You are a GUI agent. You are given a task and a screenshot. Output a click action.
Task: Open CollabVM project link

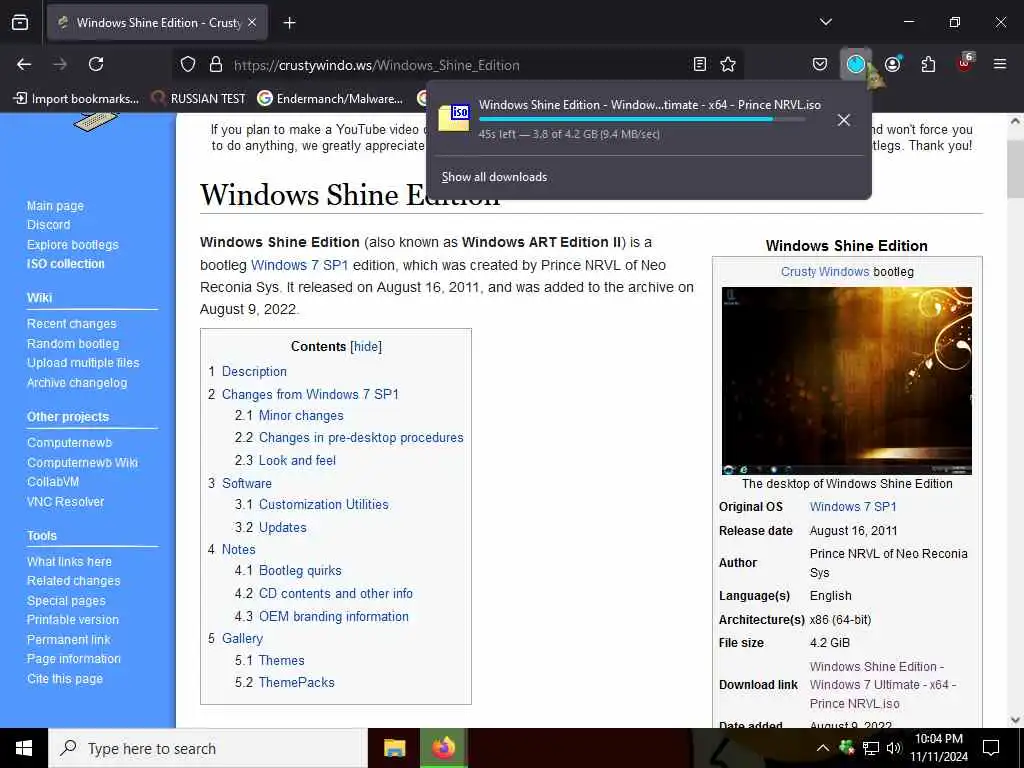(53, 481)
